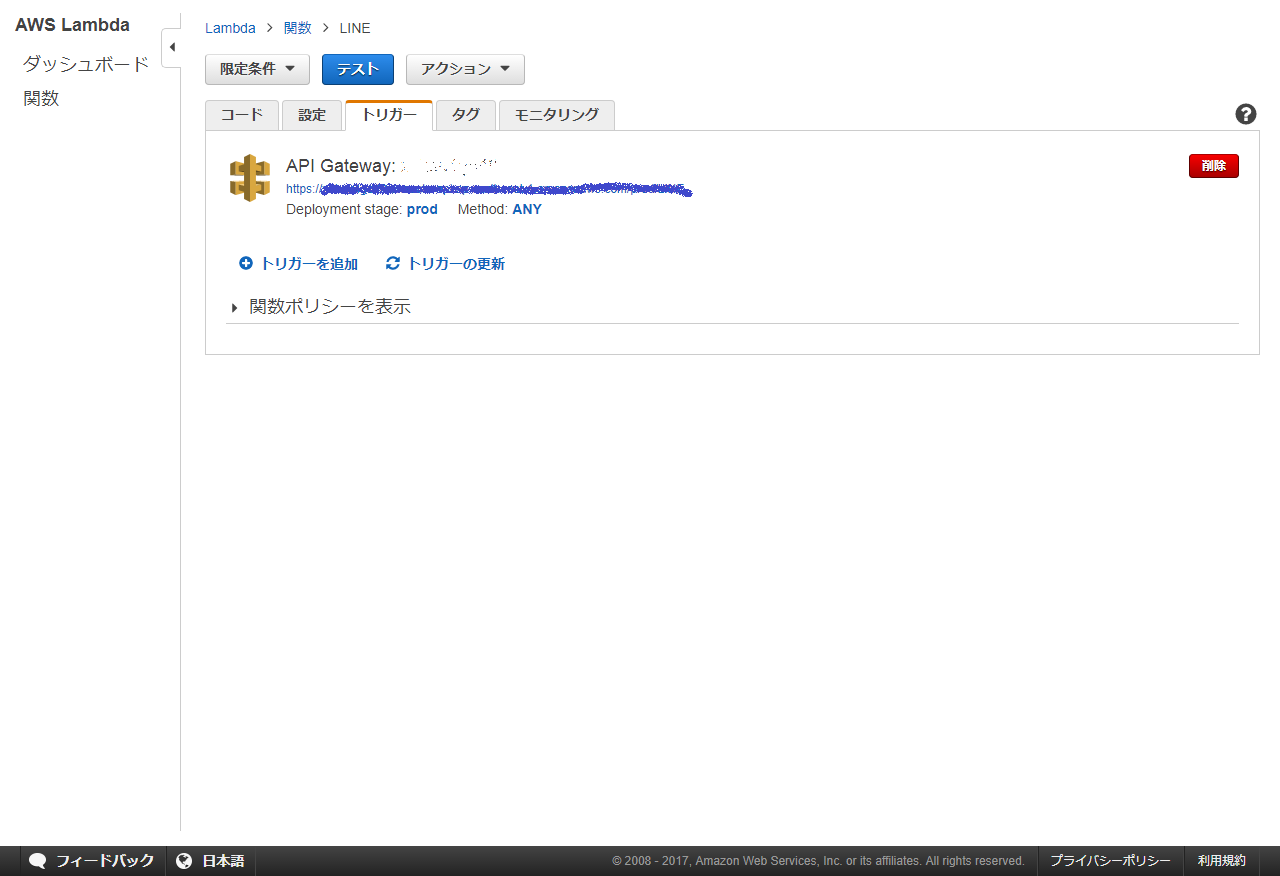Image resolution: width=1280 pixels, height=876 pixels.
Task: Click the plus icon to add trigger
Action: point(246,264)
